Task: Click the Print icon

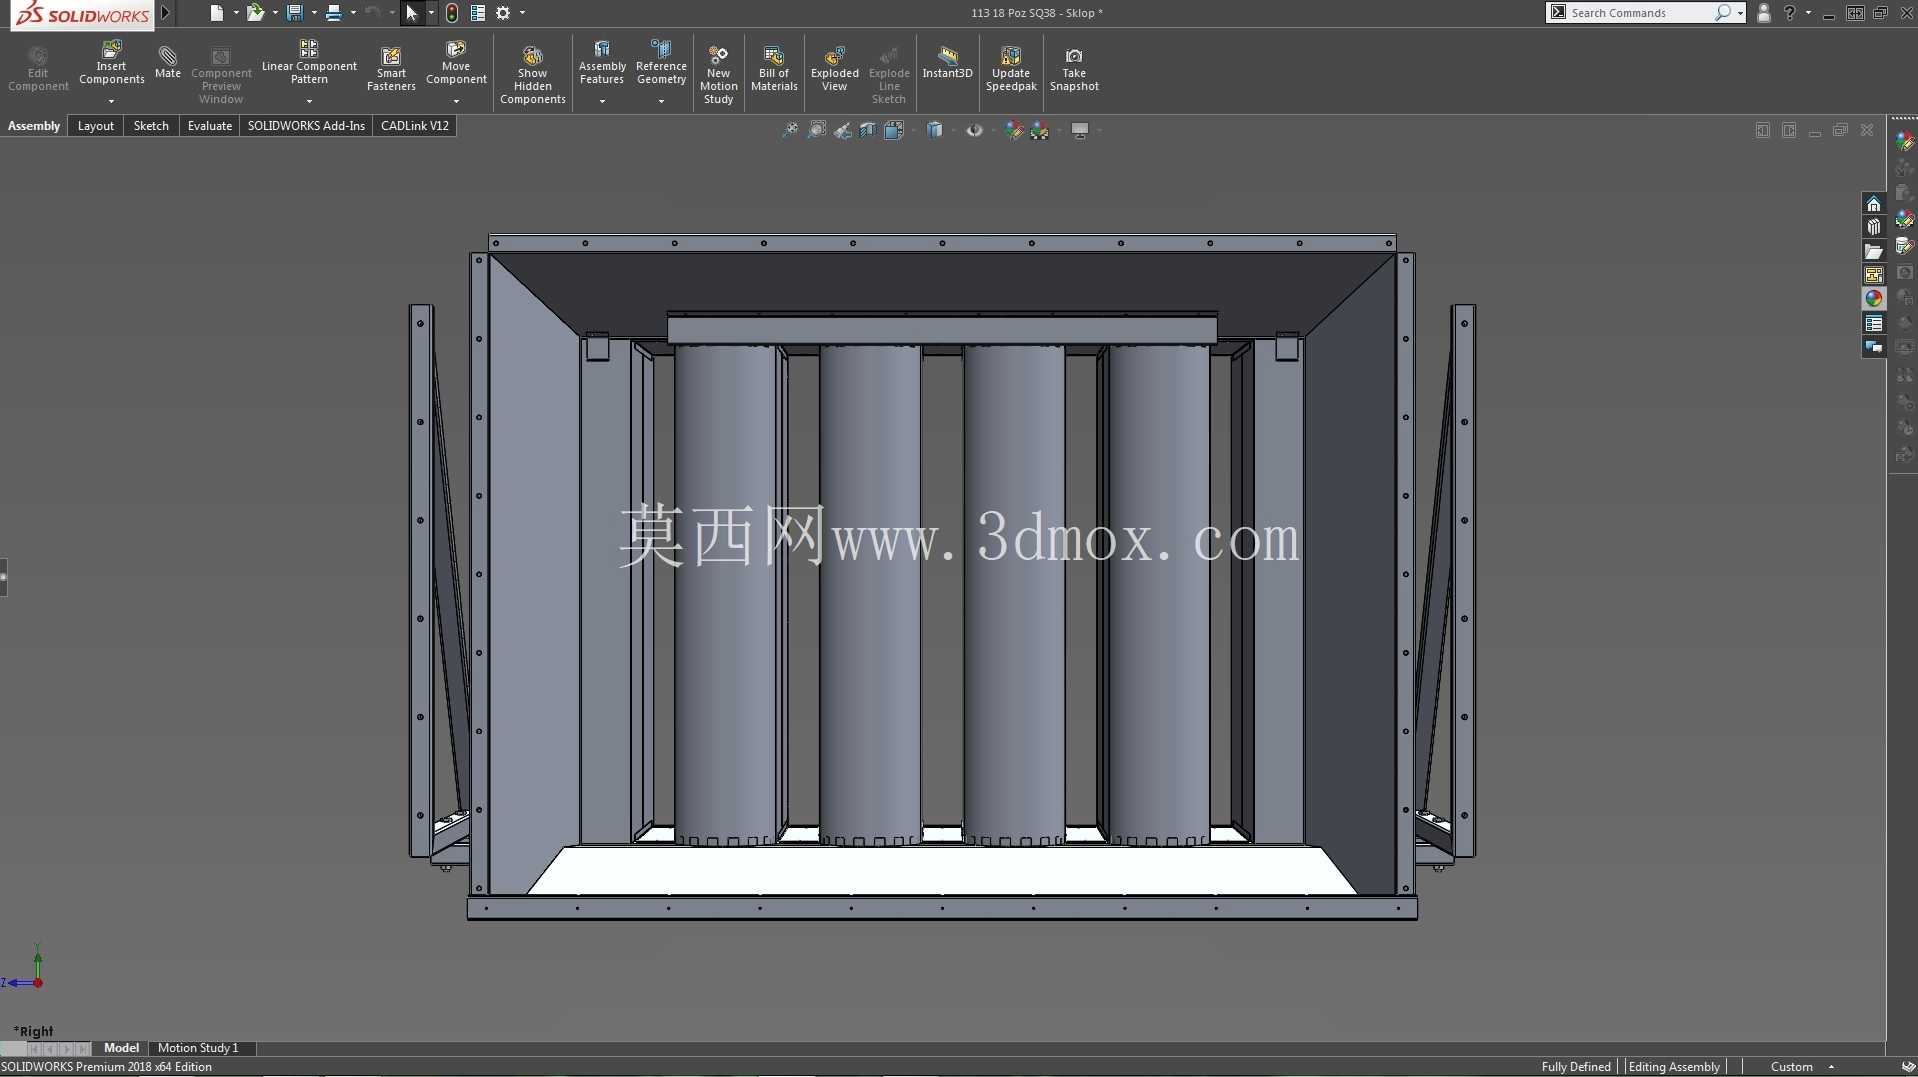Action: [x=333, y=13]
